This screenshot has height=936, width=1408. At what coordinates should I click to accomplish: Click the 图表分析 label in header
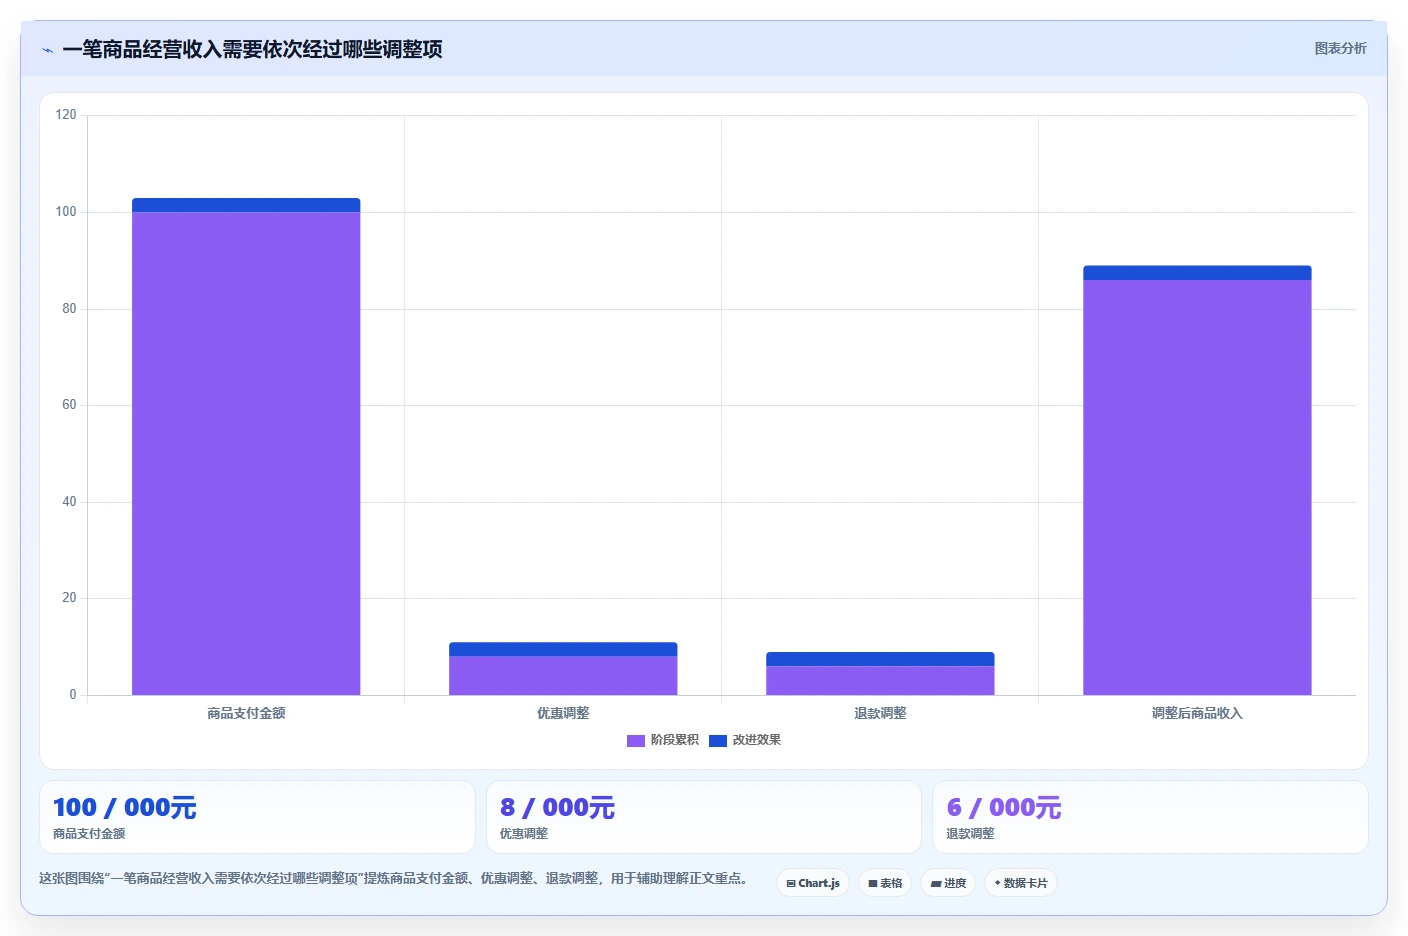[1340, 48]
